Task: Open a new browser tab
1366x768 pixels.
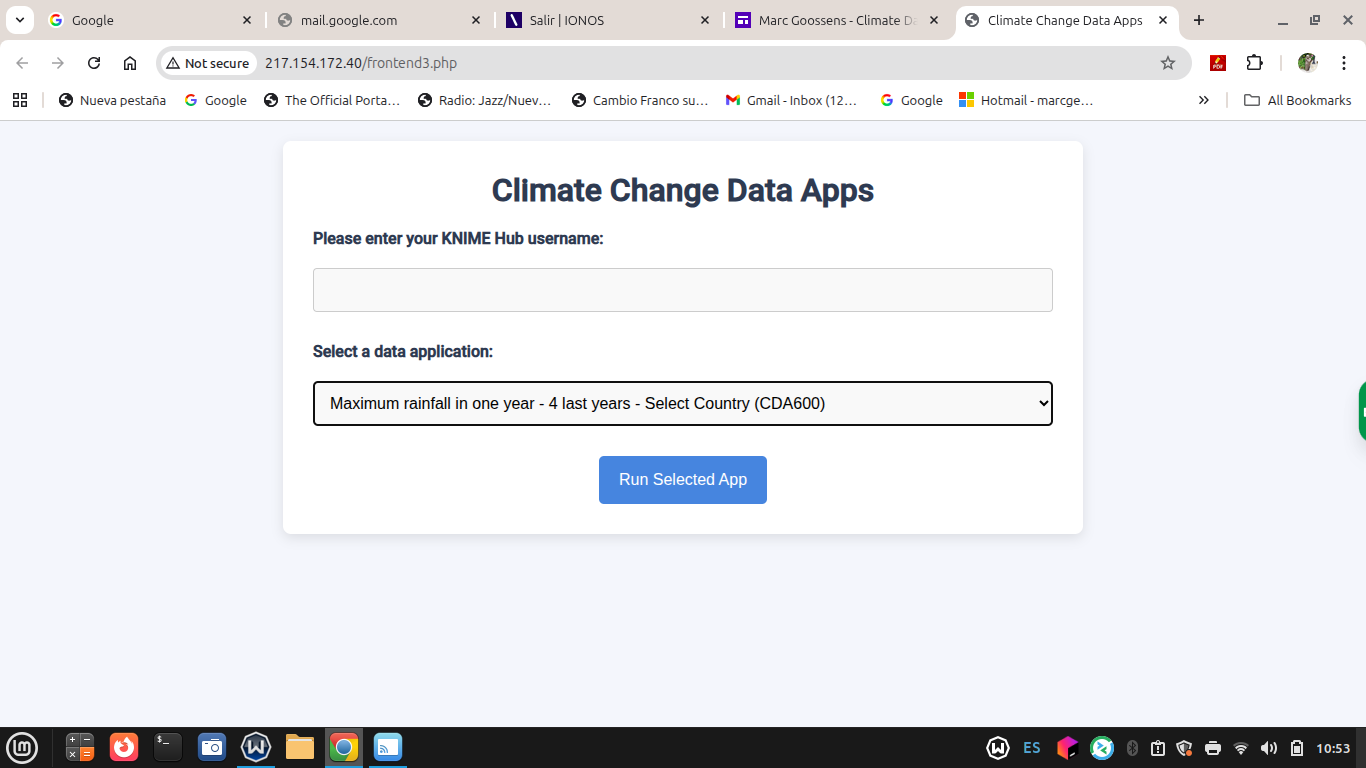Action: click(1199, 20)
